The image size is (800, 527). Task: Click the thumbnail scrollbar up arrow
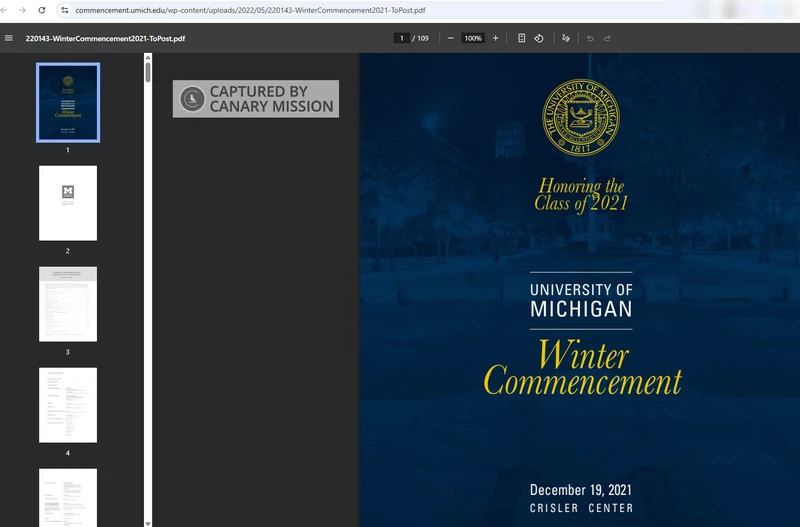[x=148, y=57]
